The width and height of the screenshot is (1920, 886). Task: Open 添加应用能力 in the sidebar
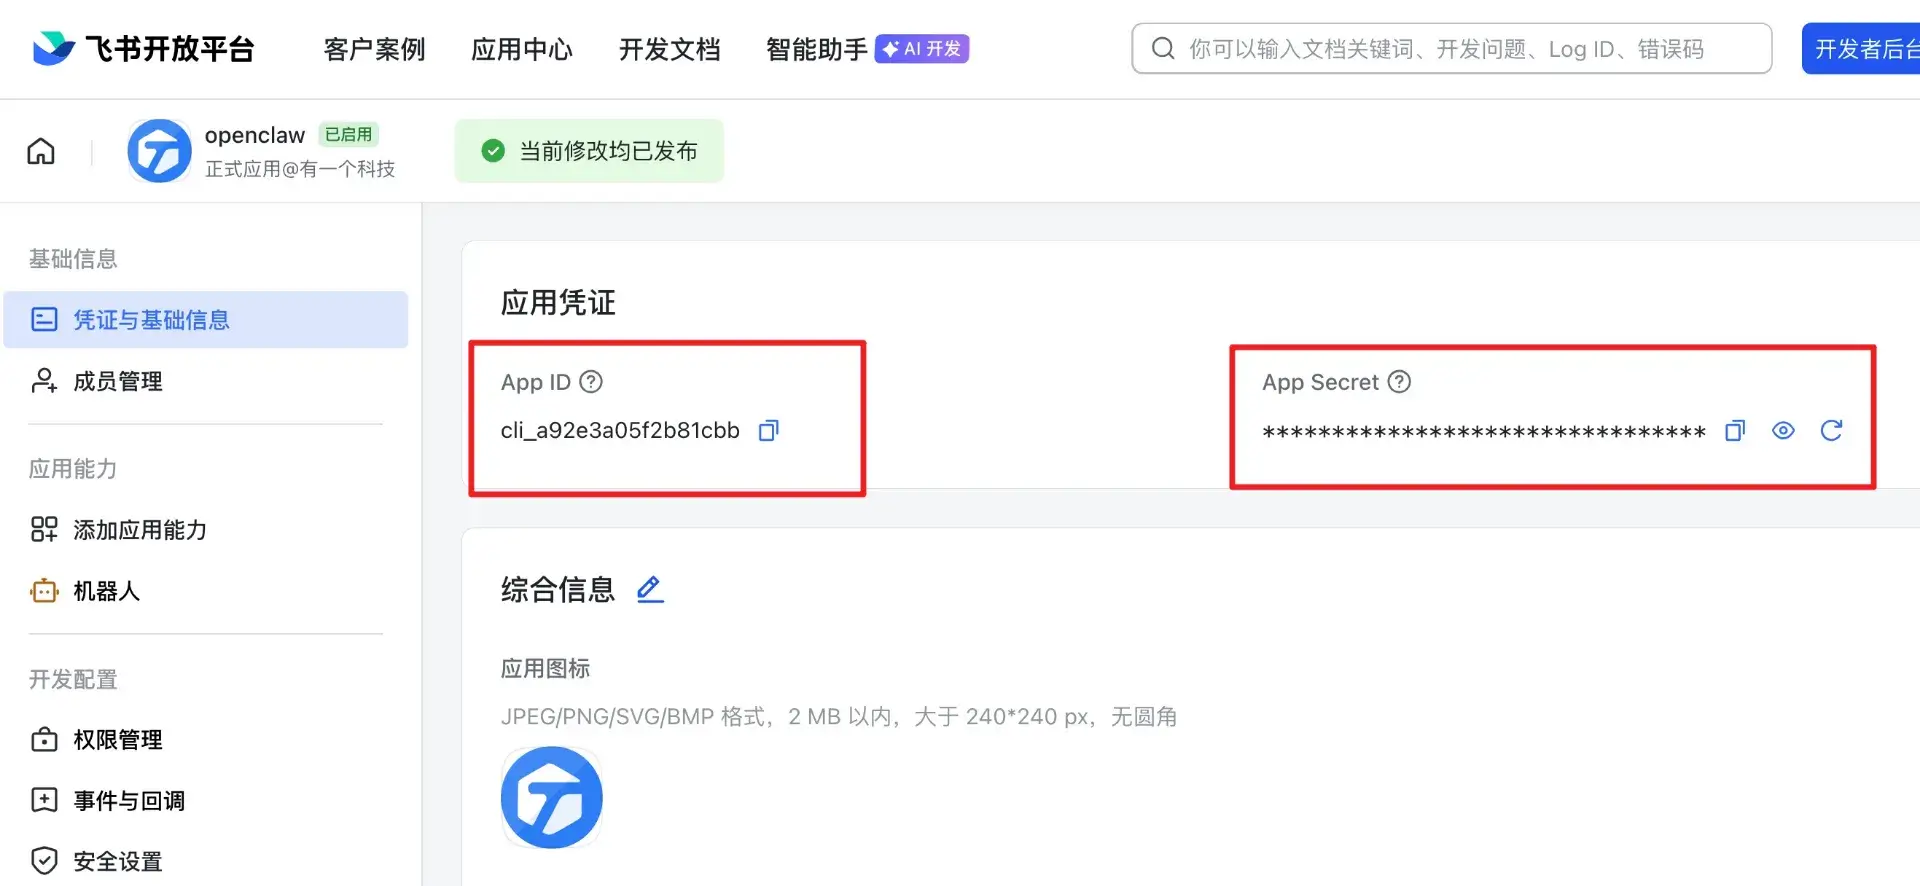point(139,530)
